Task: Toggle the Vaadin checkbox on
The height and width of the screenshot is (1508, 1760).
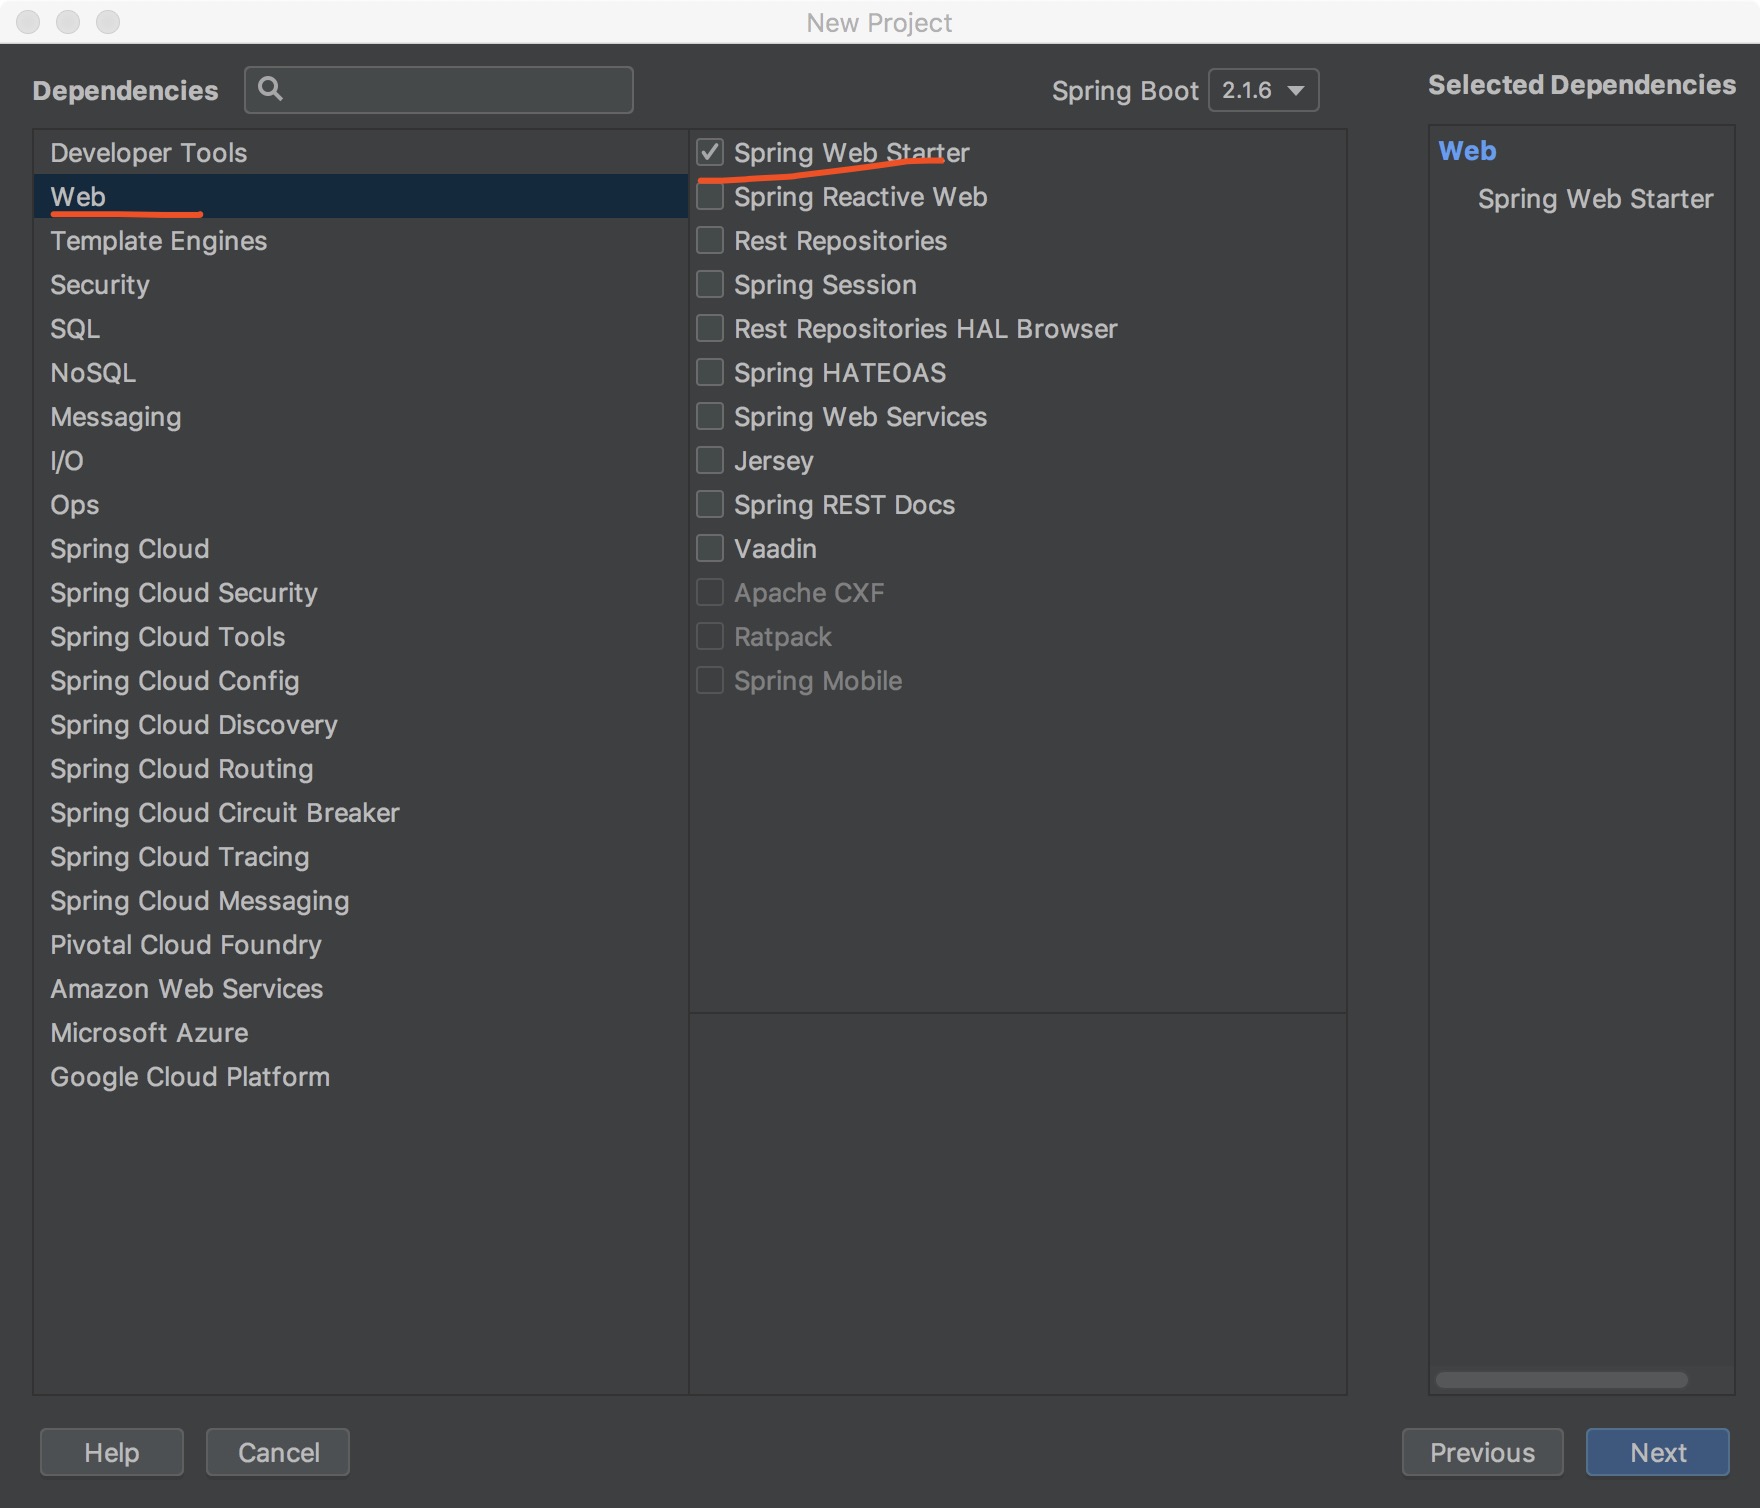Action: click(710, 549)
